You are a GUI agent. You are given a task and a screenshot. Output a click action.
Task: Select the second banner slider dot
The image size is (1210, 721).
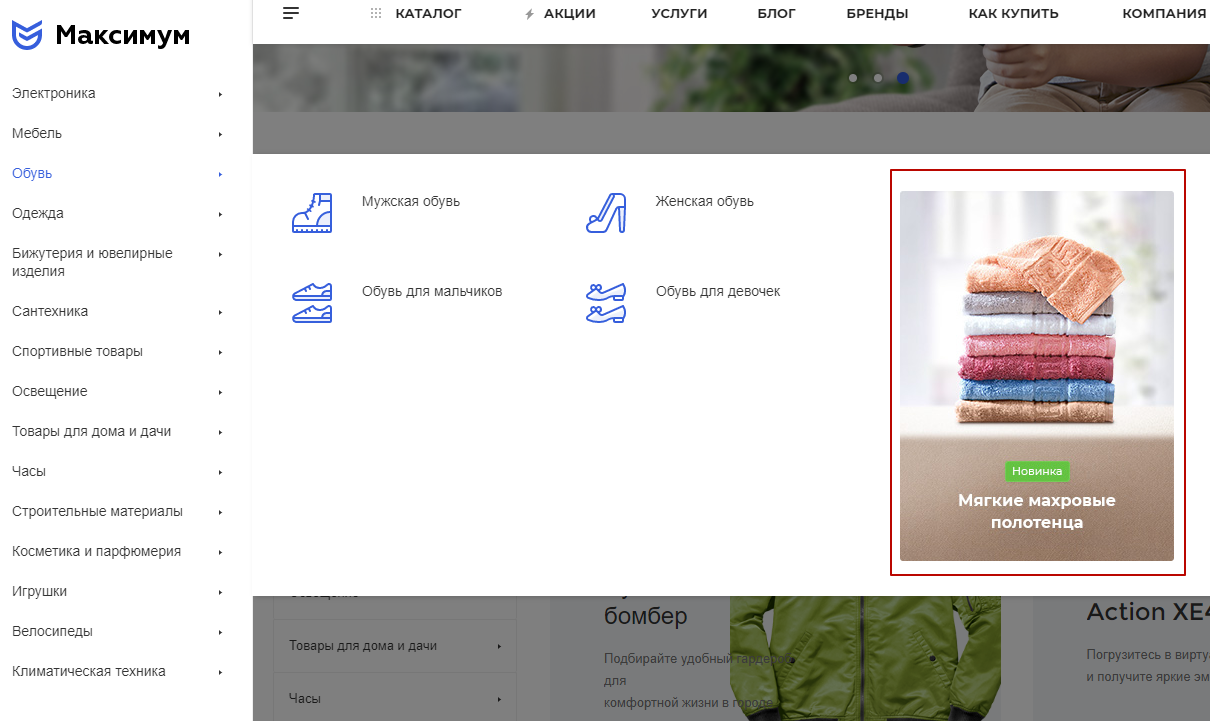pos(878,77)
